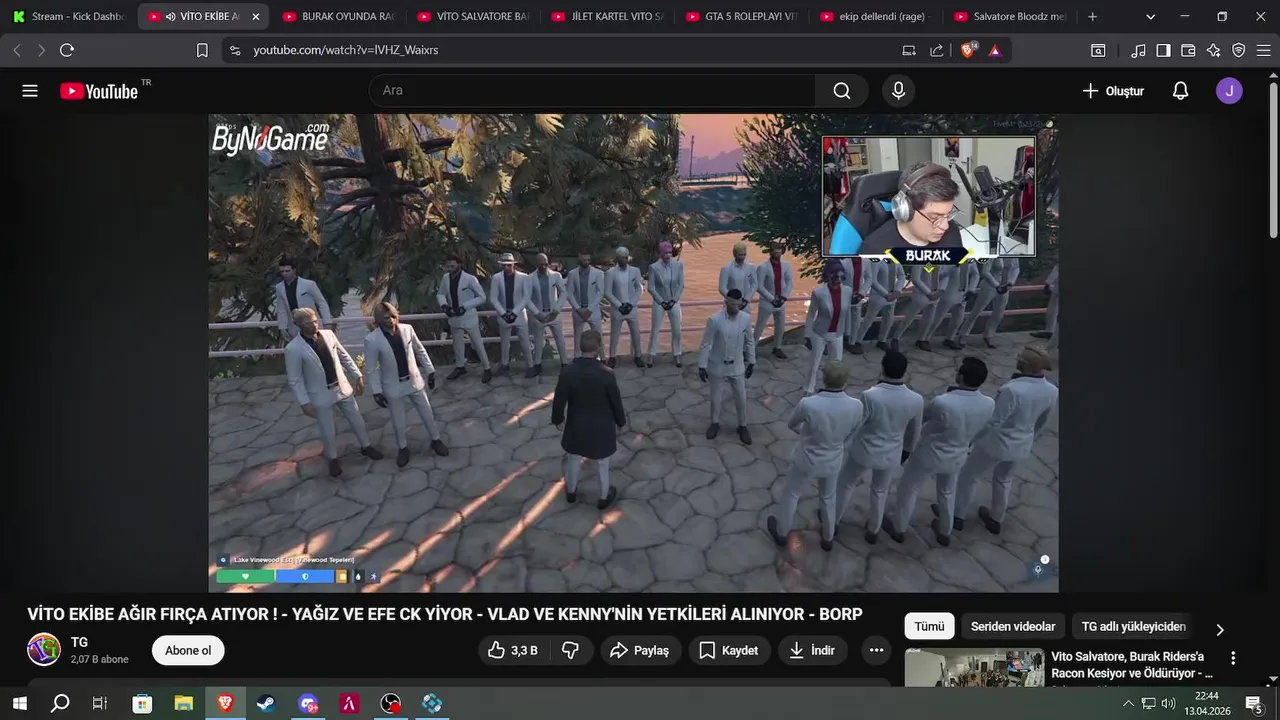Viewport: 1280px width, 720px height.
Task: Click the youtube.com address bar URL
Action: click(x=345, y=50)
